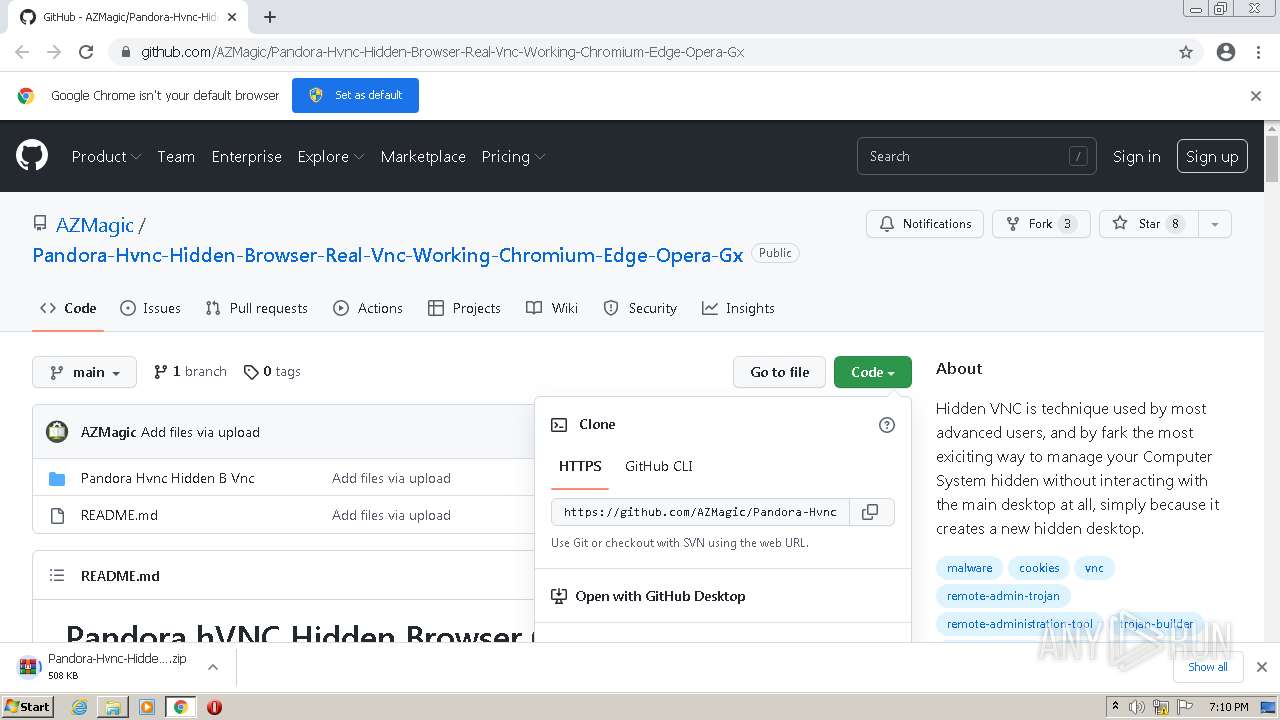Click the AZMagic owner link
This screenshot has height=720, width=1280.
click(95, 226)
